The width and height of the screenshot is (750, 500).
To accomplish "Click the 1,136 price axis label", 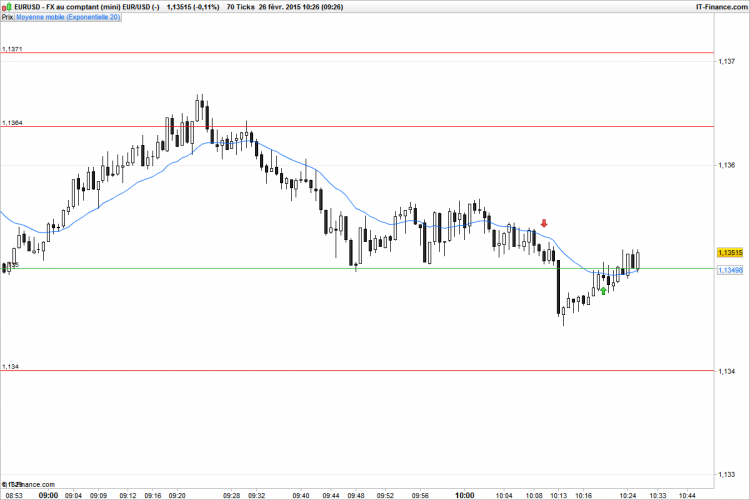I will [727, 165].
